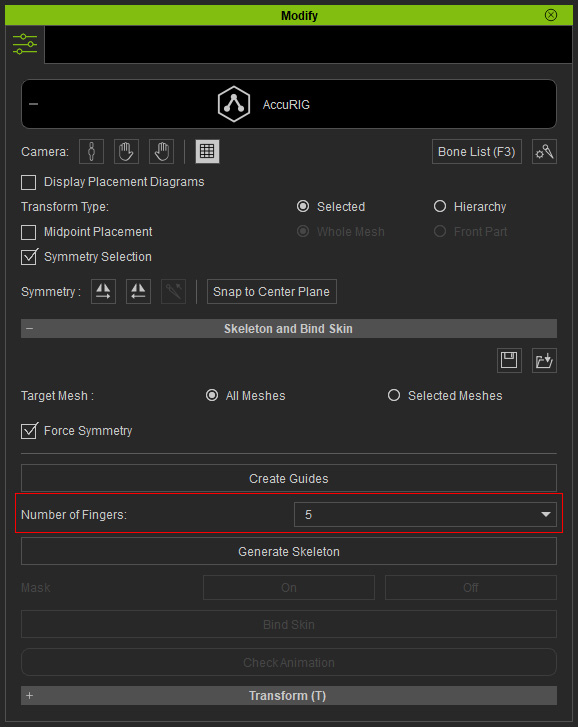Choose Selected Meshes as target mesh
Image resolution: width=578 pixels, height=727 pixels.
tap(394, 395)
